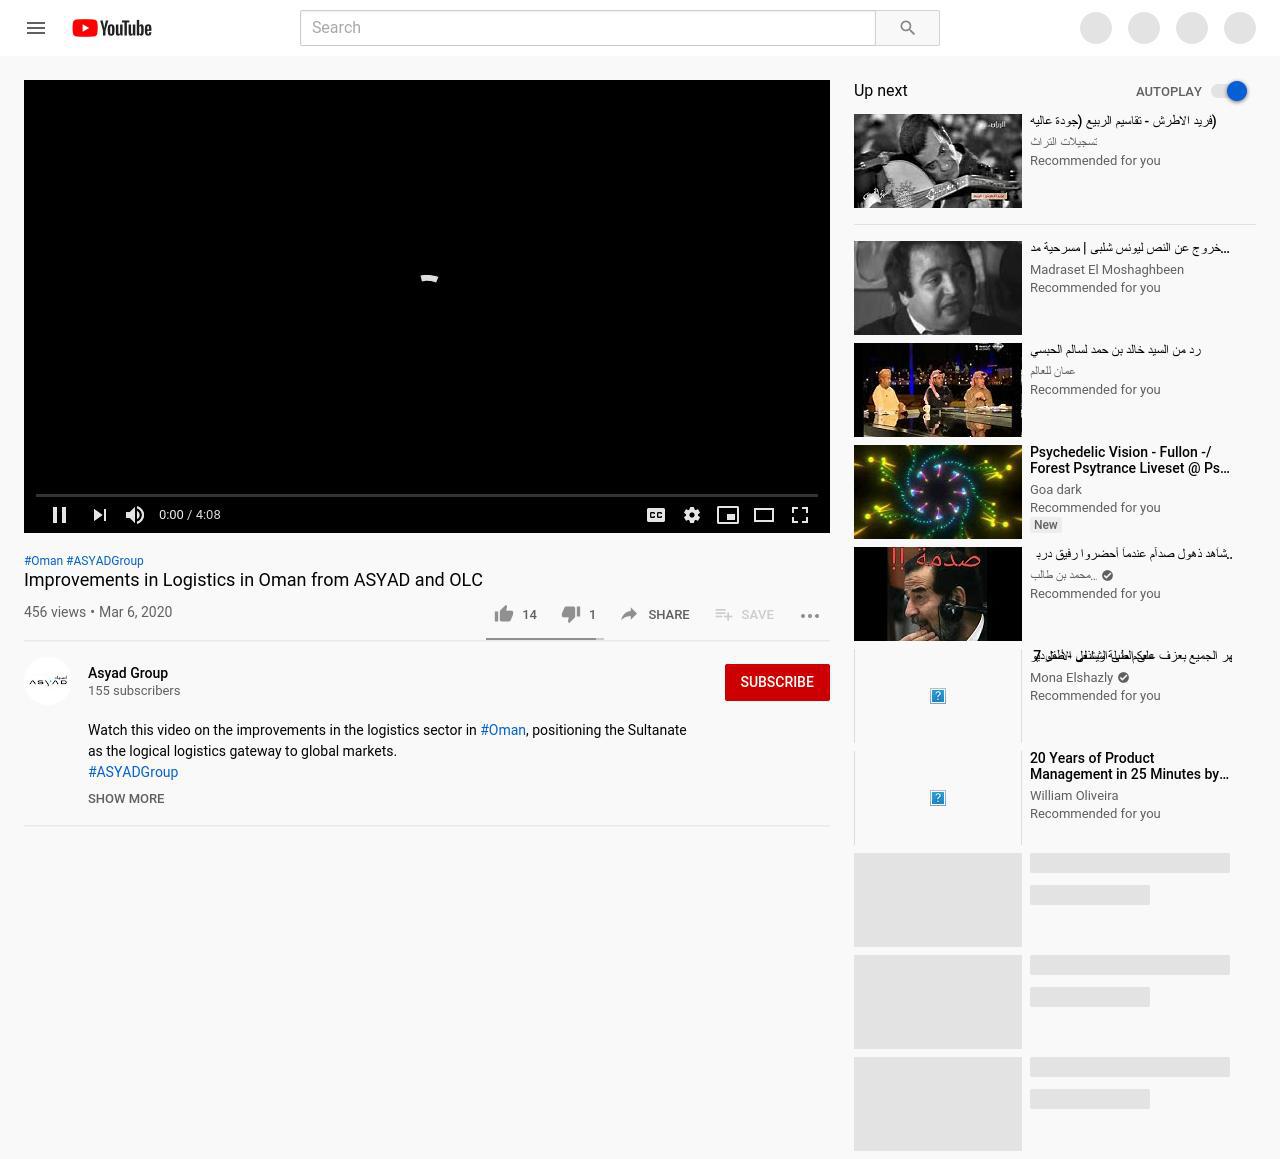
Task: Enter full screen mode
Action: (800, 515)
